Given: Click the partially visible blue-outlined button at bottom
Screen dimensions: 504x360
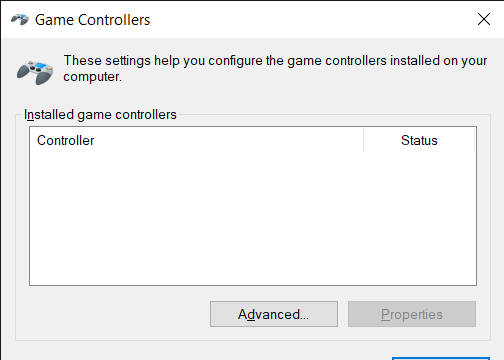Looking at the screenshot, I should click(x=441, y=358).
